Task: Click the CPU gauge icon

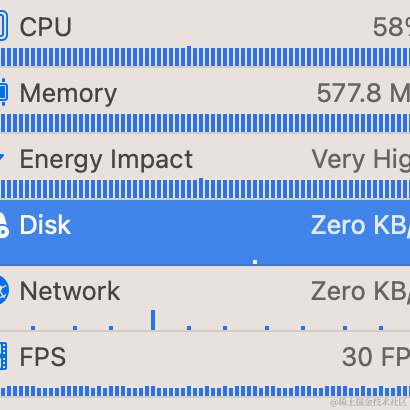Action: pyautogui.click(x=3, y=26)
